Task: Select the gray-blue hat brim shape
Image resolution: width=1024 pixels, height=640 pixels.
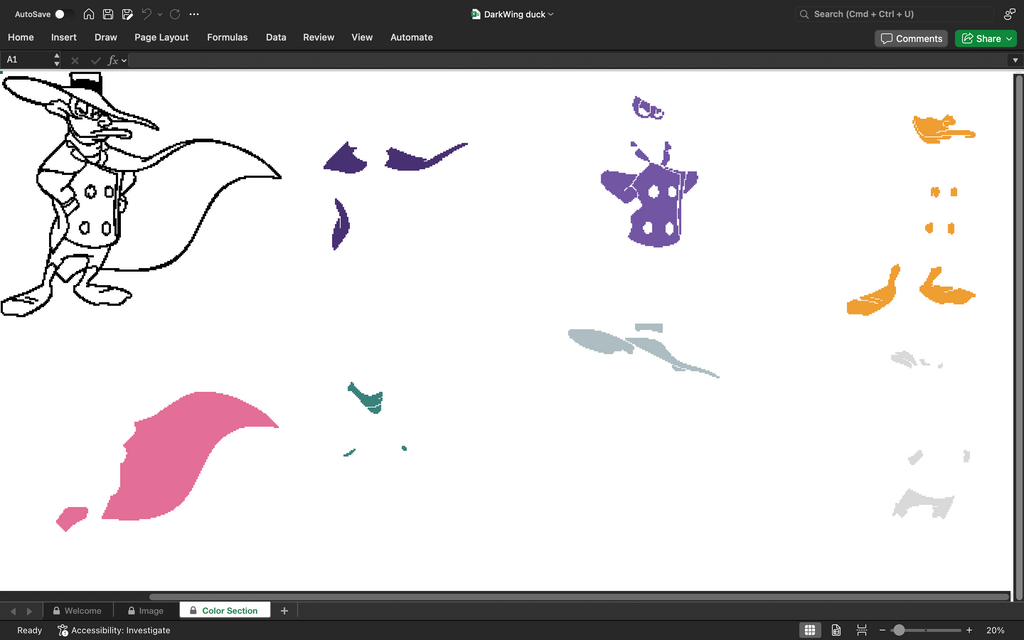Action: coord(643,350)
